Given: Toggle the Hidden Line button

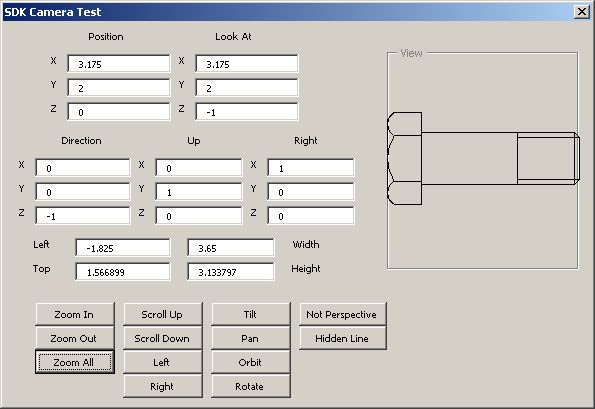Looking at the screenshot, I should tap(343, 338).
